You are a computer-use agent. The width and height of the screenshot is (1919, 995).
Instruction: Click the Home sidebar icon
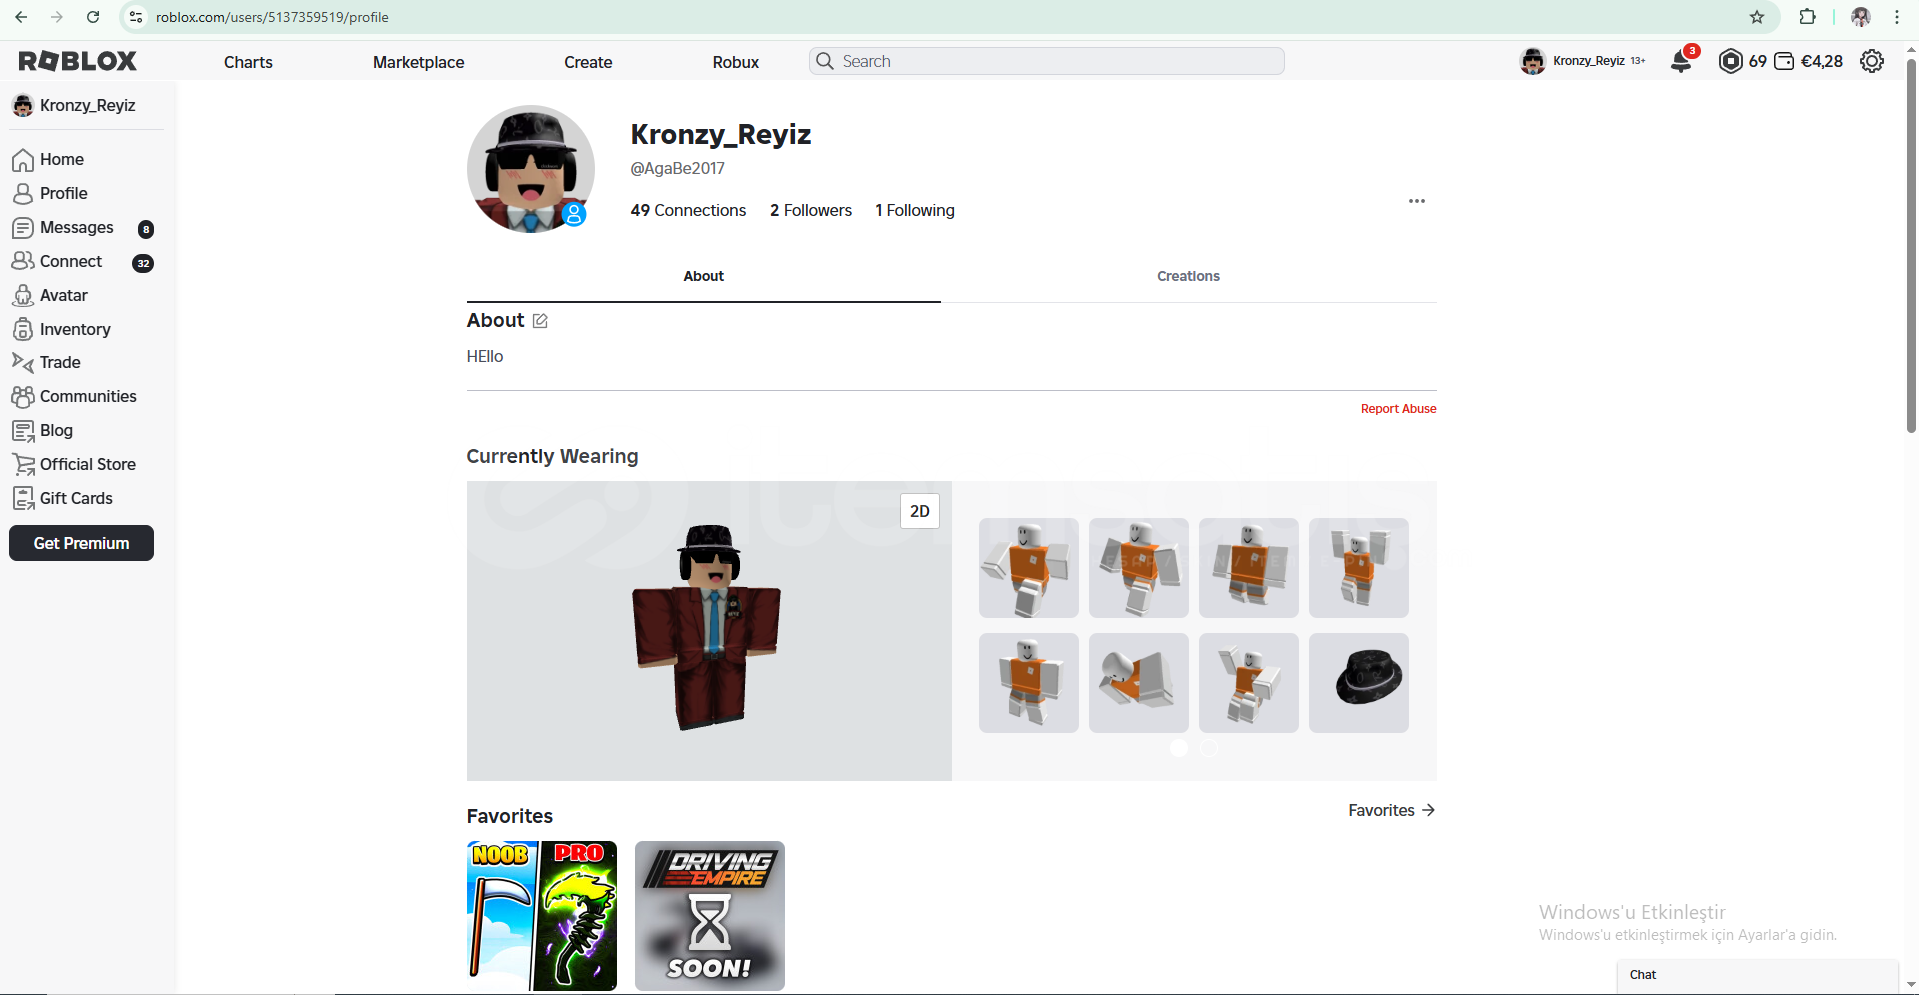[23, 160]
